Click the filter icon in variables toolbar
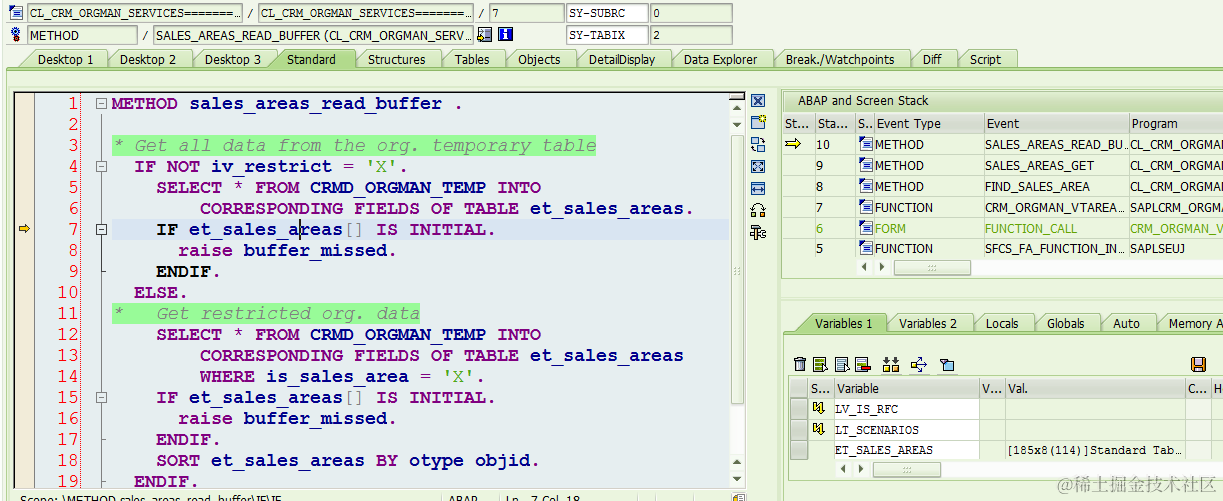Image resolution: width=1223 pixels, height=501 pixels. 947,365
